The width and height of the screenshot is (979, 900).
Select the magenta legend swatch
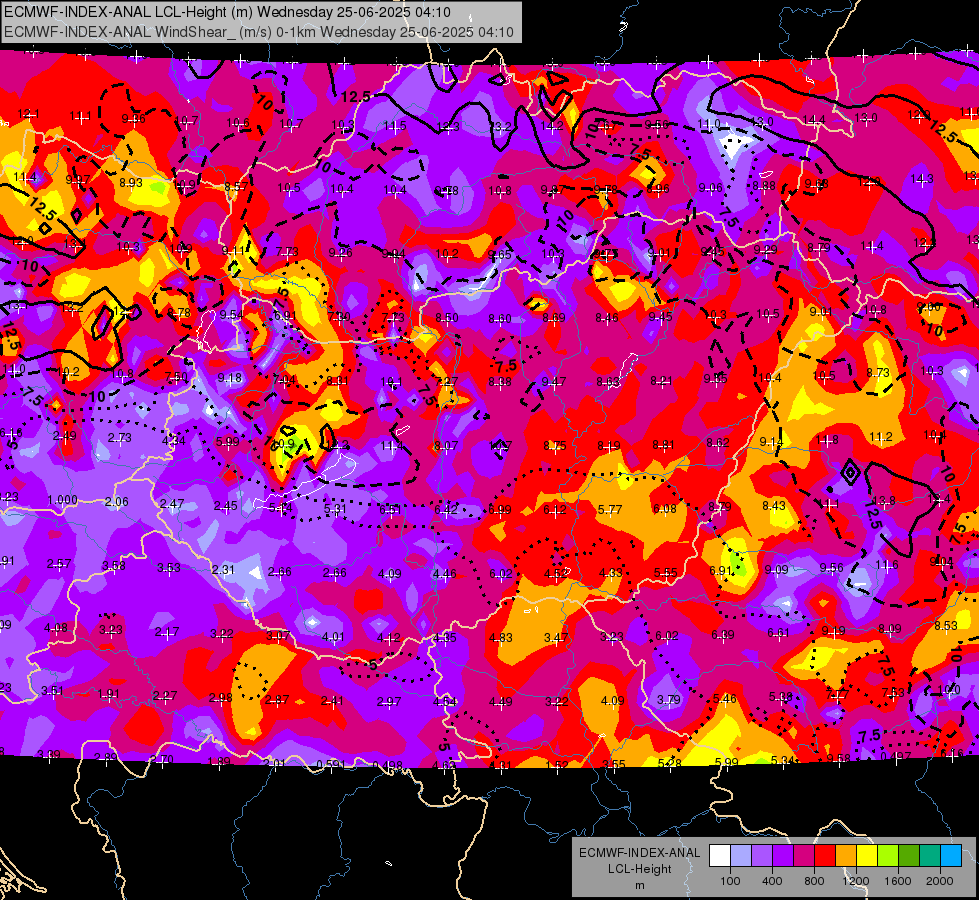point(804,855)
